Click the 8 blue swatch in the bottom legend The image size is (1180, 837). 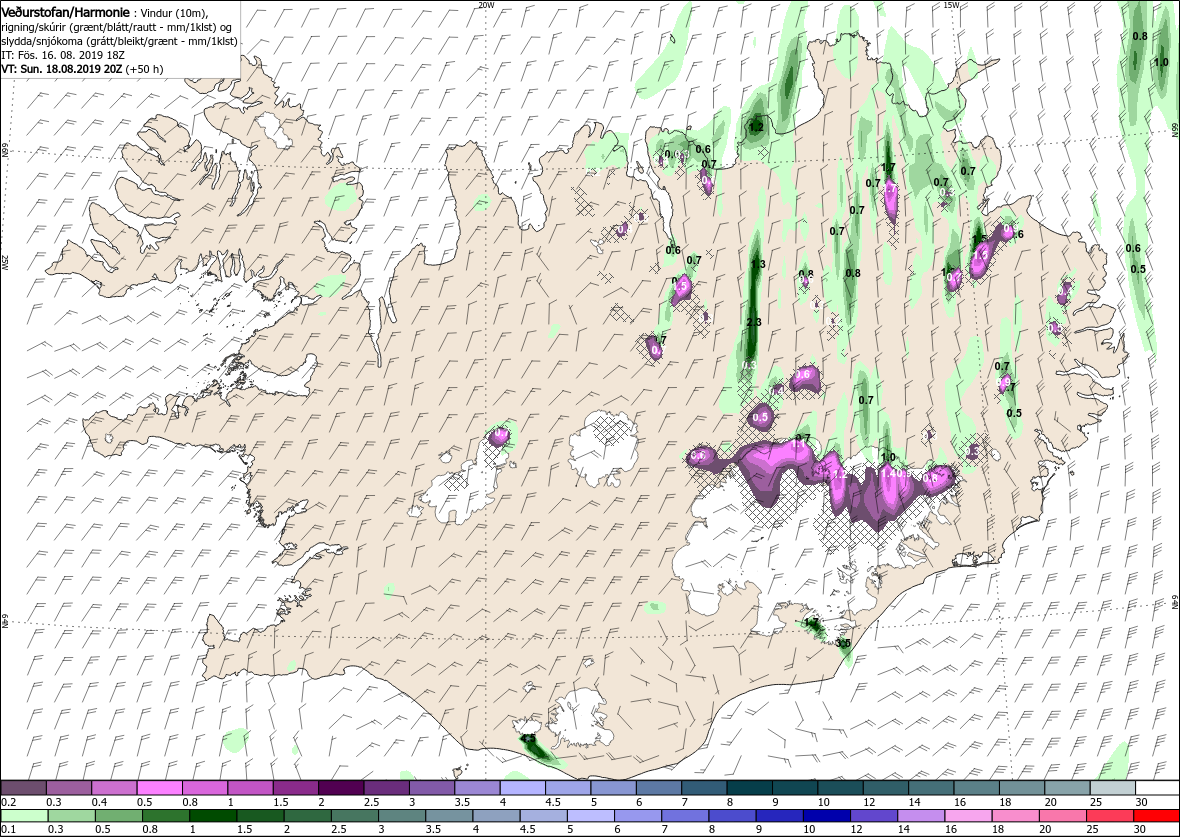click(731, 817)
